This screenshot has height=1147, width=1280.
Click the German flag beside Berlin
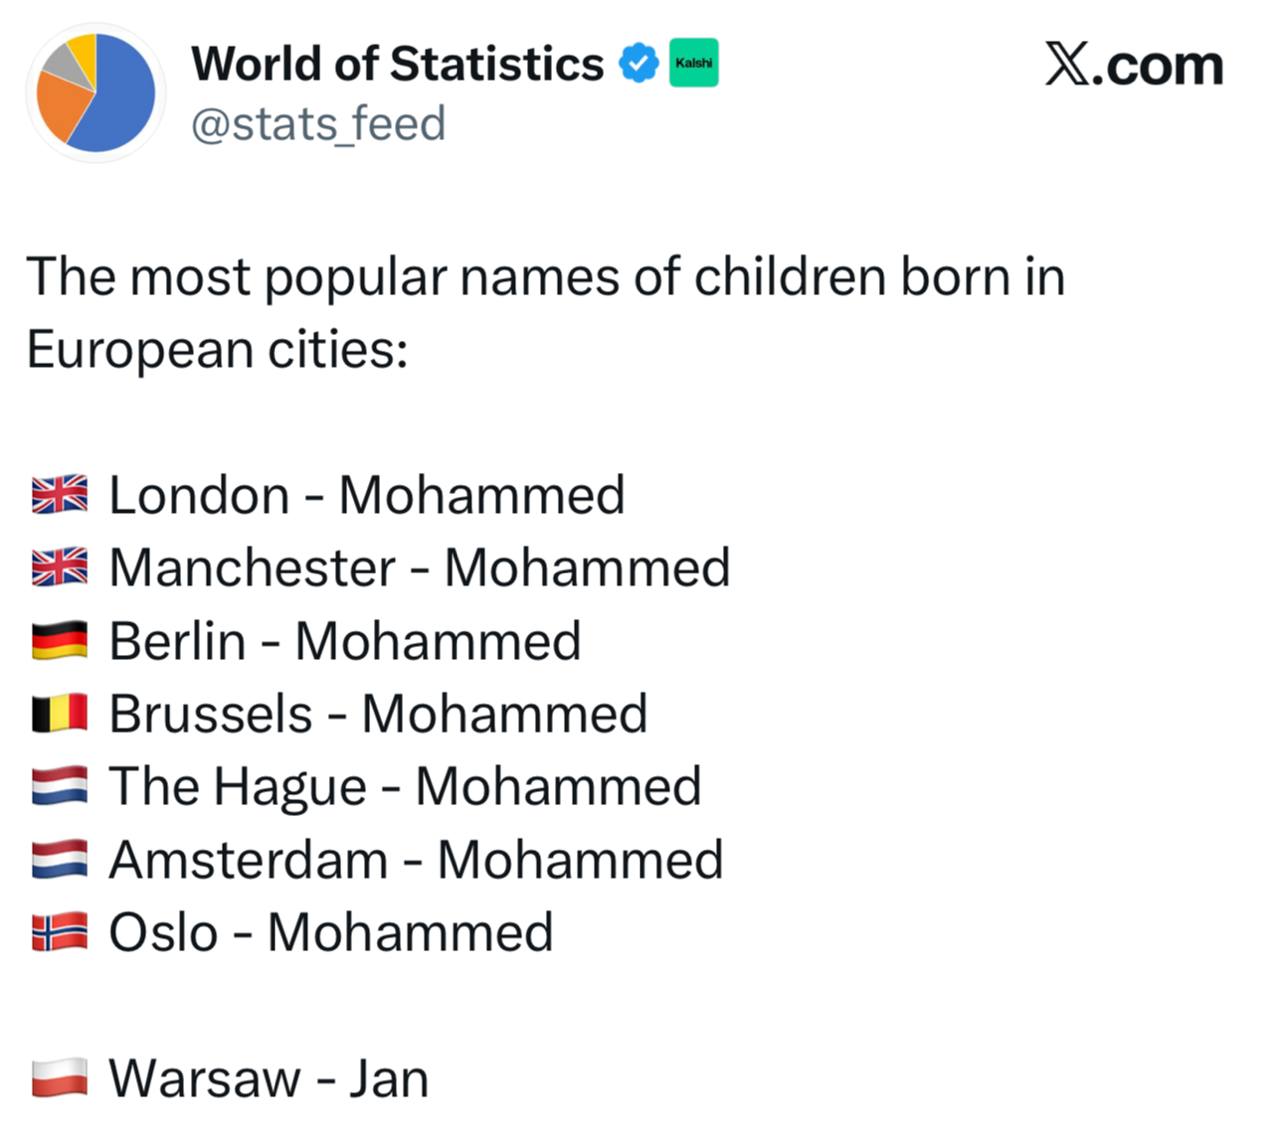59,641
